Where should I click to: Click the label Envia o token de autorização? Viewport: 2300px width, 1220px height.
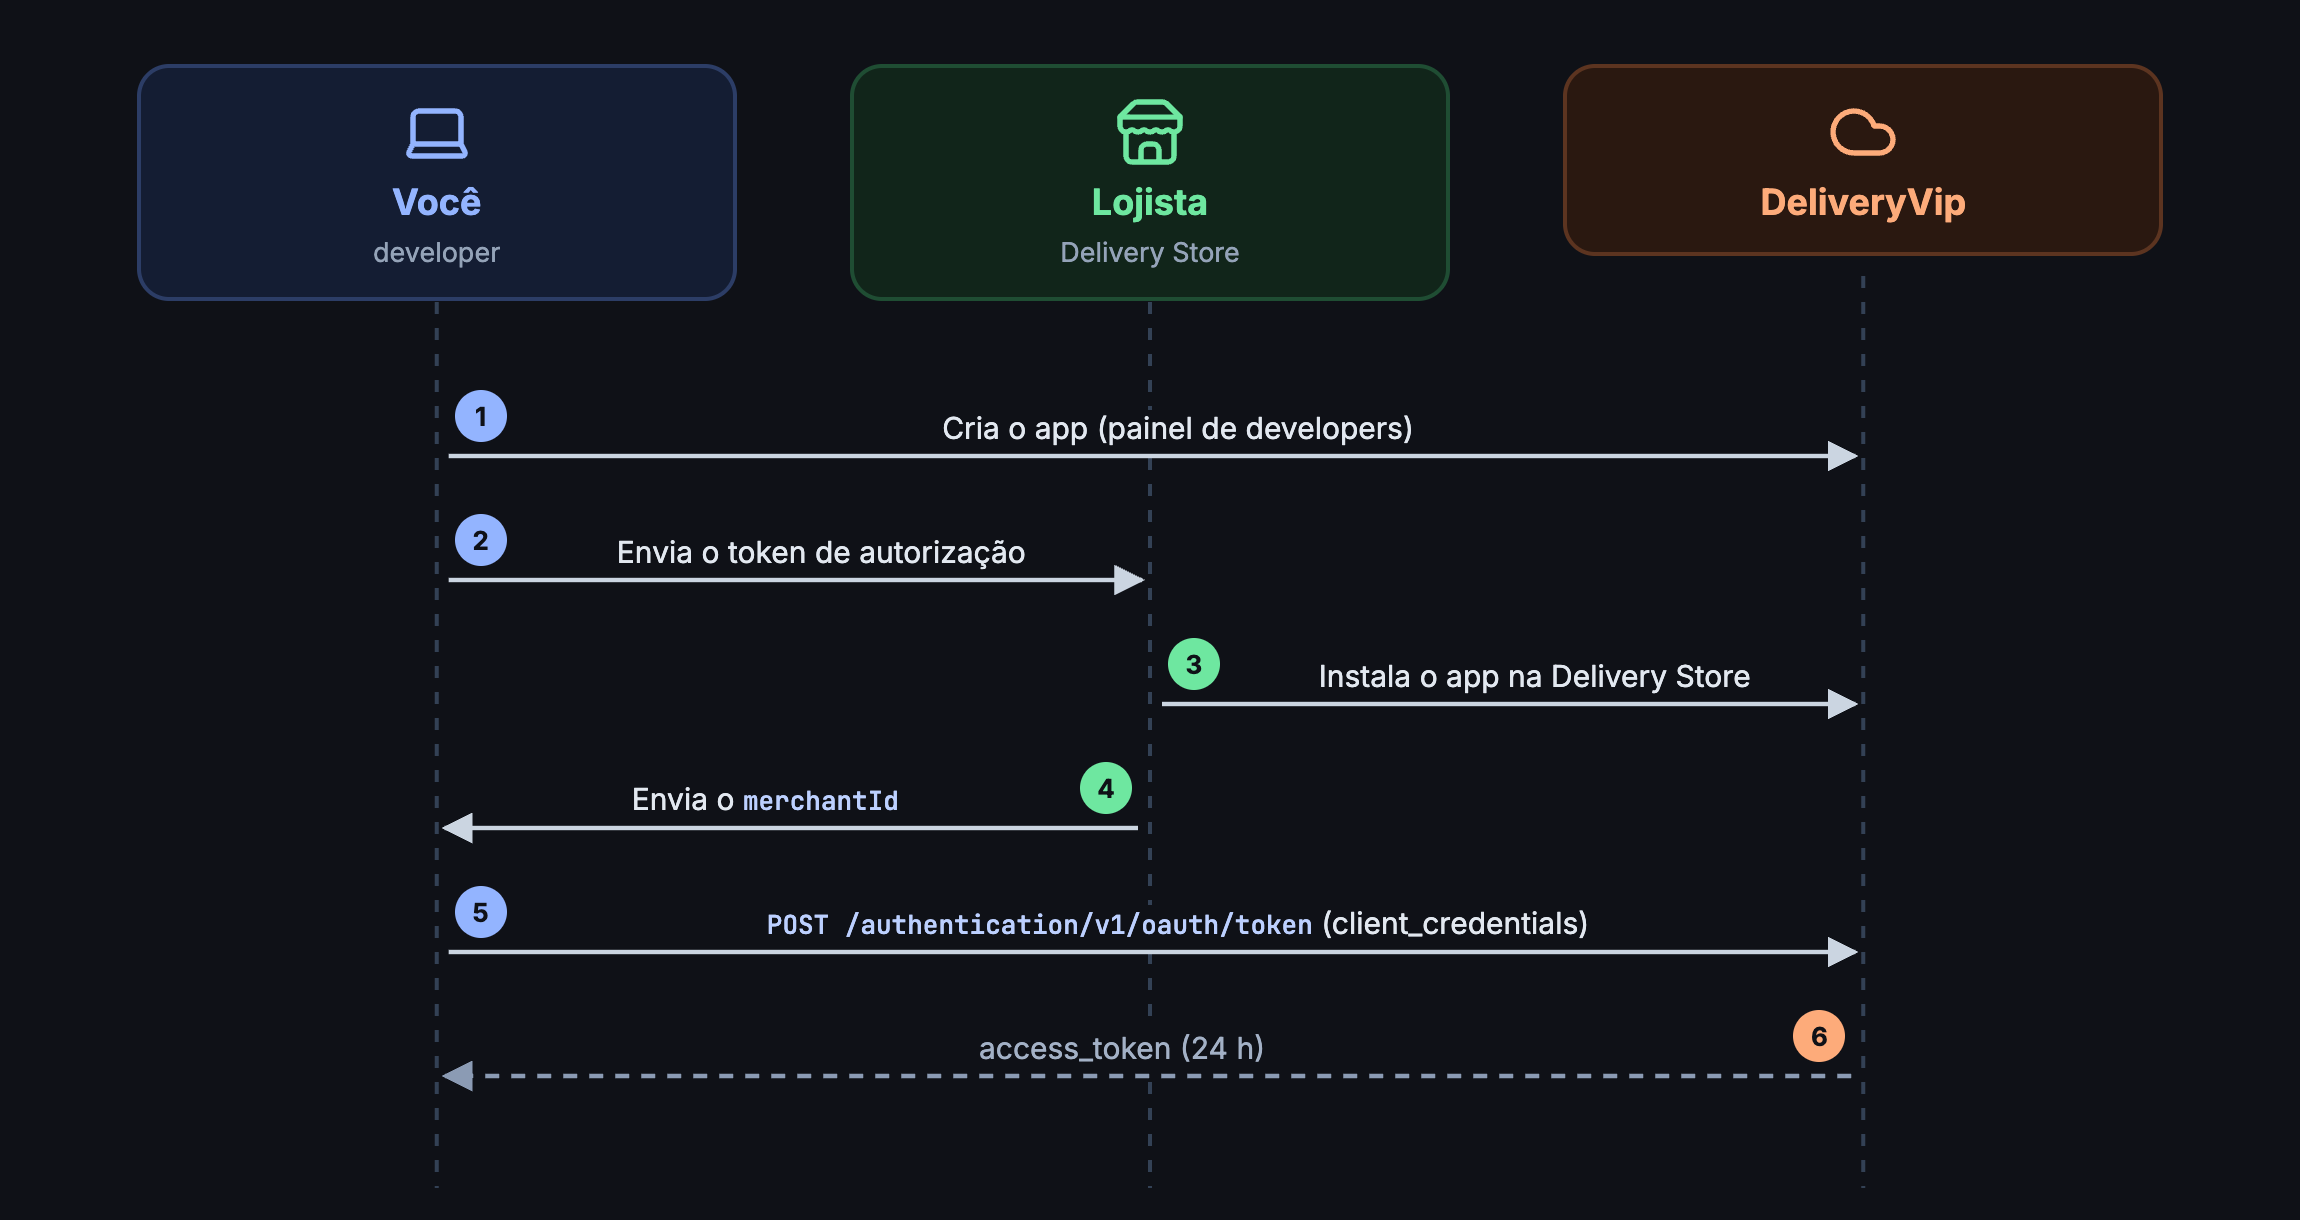[821, 552]
